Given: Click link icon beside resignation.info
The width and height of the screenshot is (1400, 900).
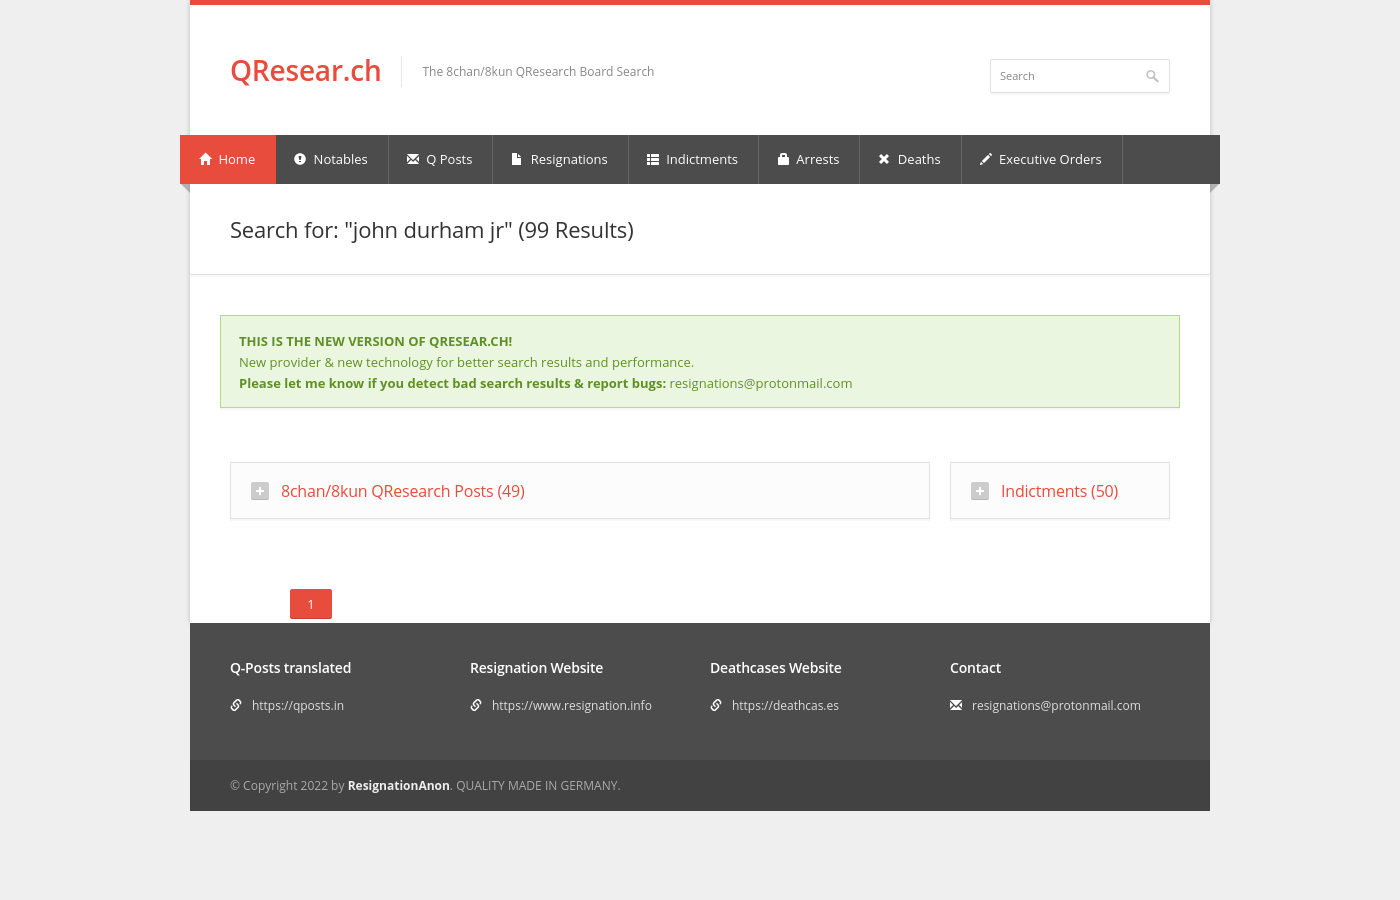Looking at the screenshot, I should click(476, 705).
